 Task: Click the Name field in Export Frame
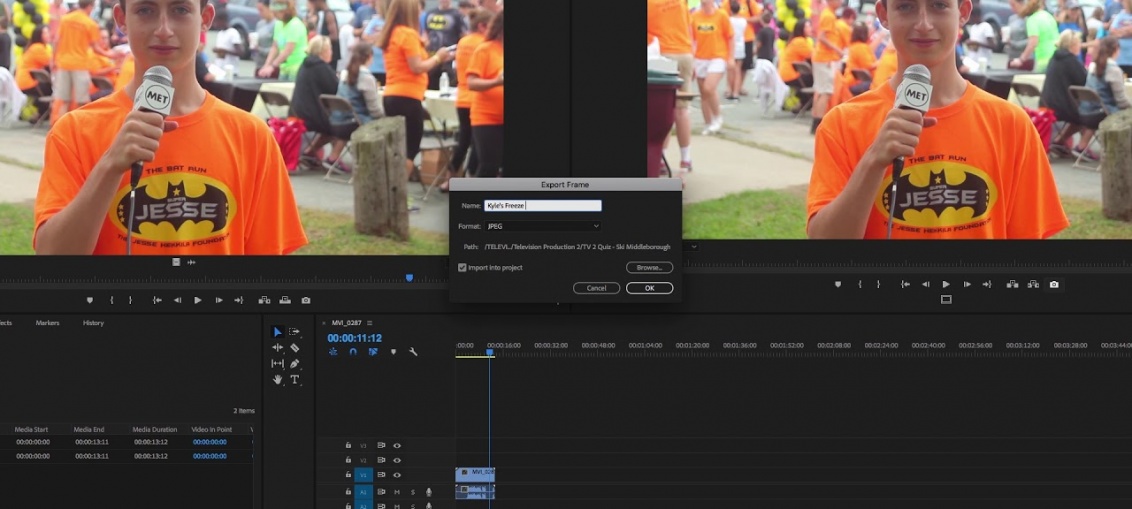click(x=543, y=206)
